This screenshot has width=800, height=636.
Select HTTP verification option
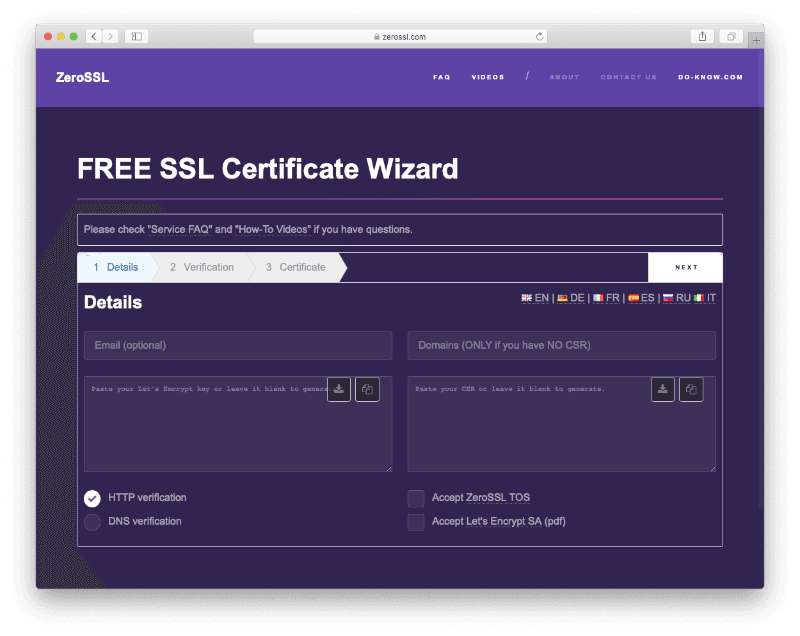click(x=92, y=498)
